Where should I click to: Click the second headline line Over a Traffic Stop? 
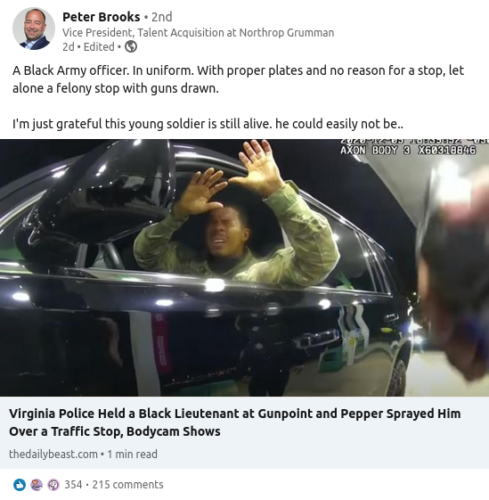115,431
